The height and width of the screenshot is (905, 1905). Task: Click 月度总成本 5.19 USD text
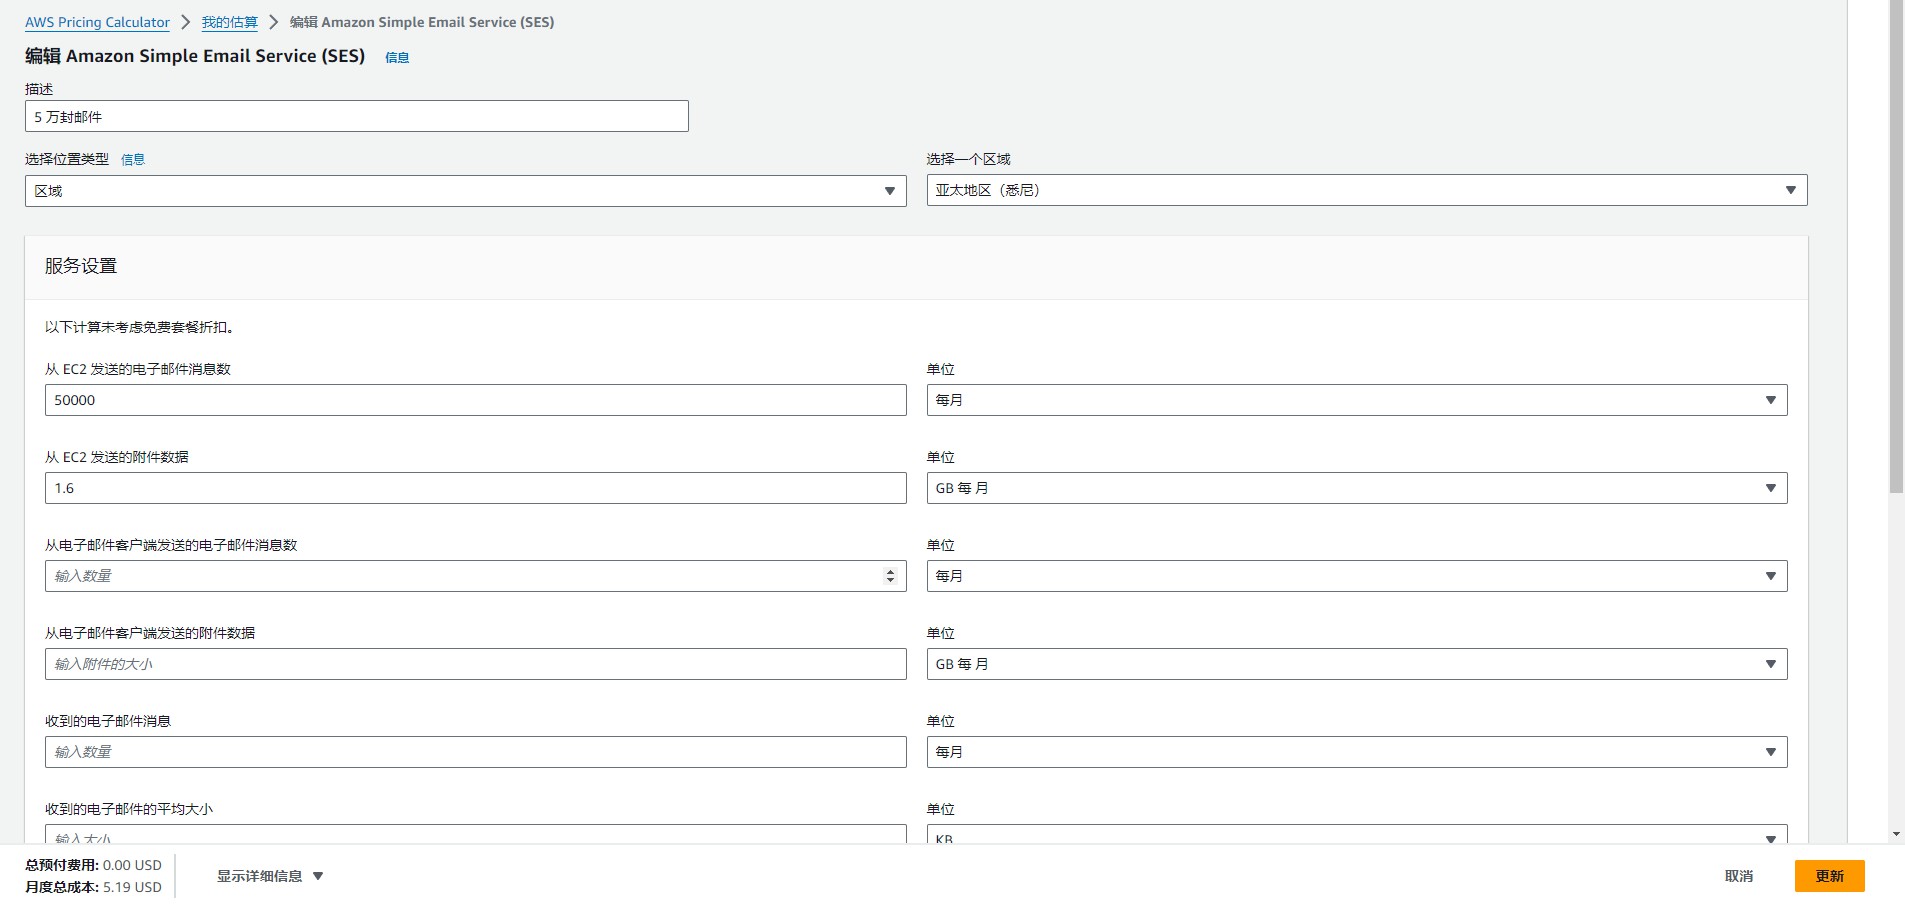click(x=93, y=887)
